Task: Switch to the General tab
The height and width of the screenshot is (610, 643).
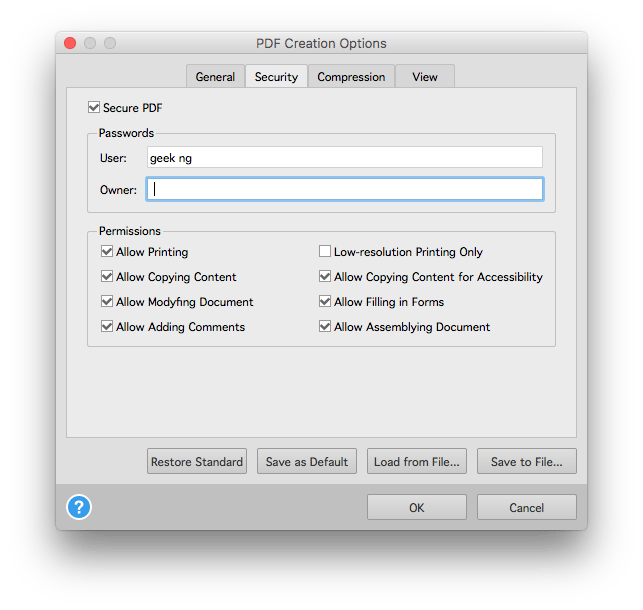Action: pyautogui.click(x=215, y=77)
